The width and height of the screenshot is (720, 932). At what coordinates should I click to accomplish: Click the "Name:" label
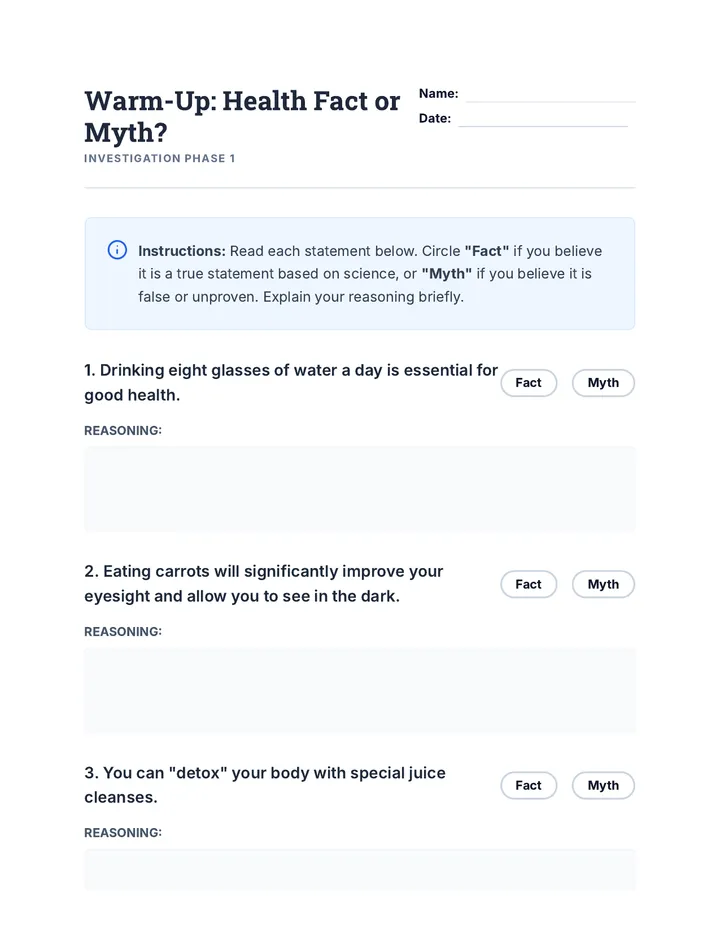(x=439, y=93)
